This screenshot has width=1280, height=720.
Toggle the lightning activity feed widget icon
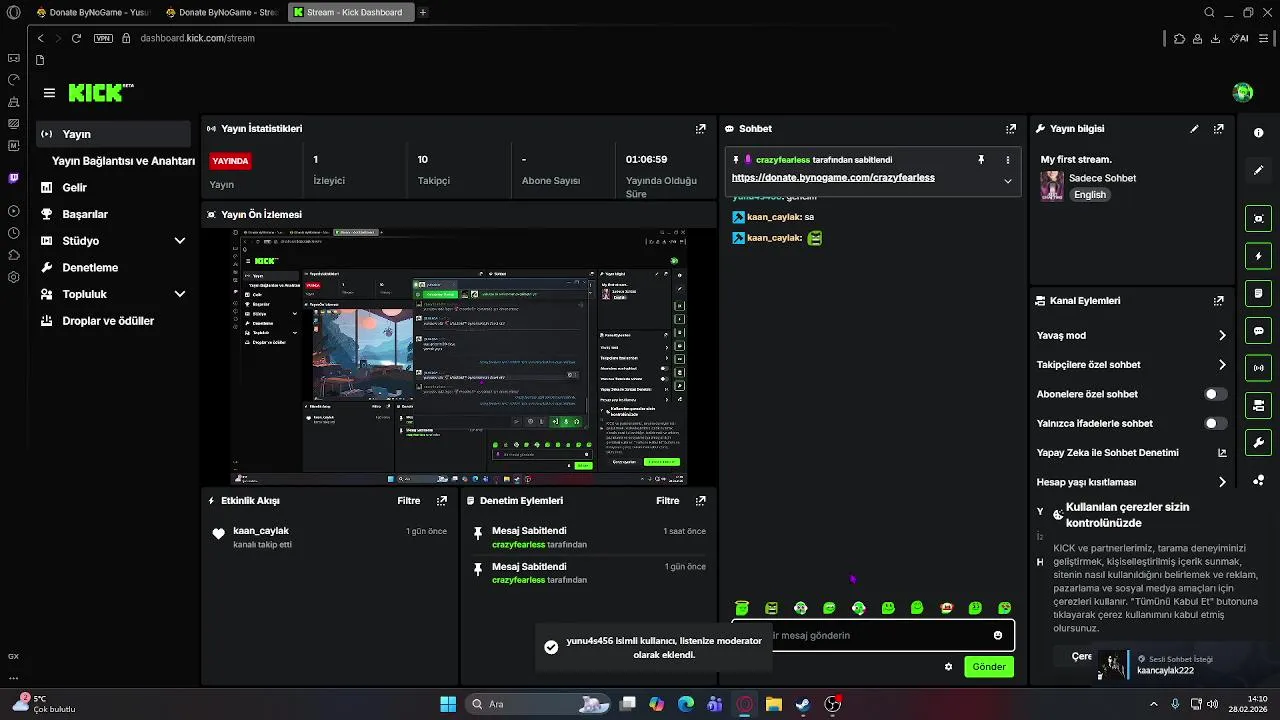tap(1258, 256)
